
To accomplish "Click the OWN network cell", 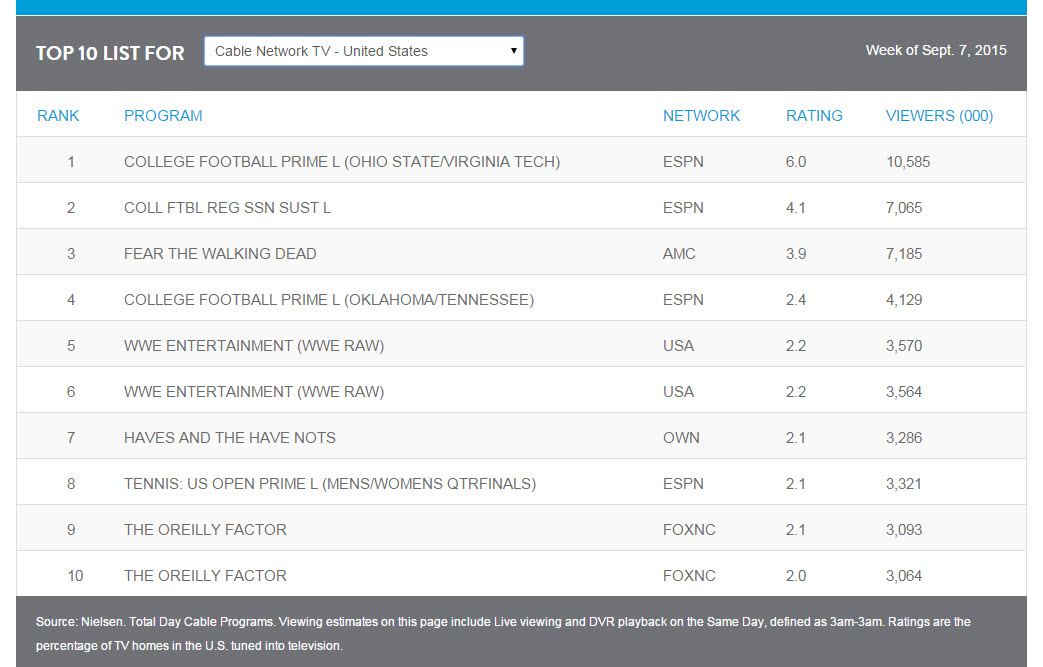I will (x=681, y=438).
